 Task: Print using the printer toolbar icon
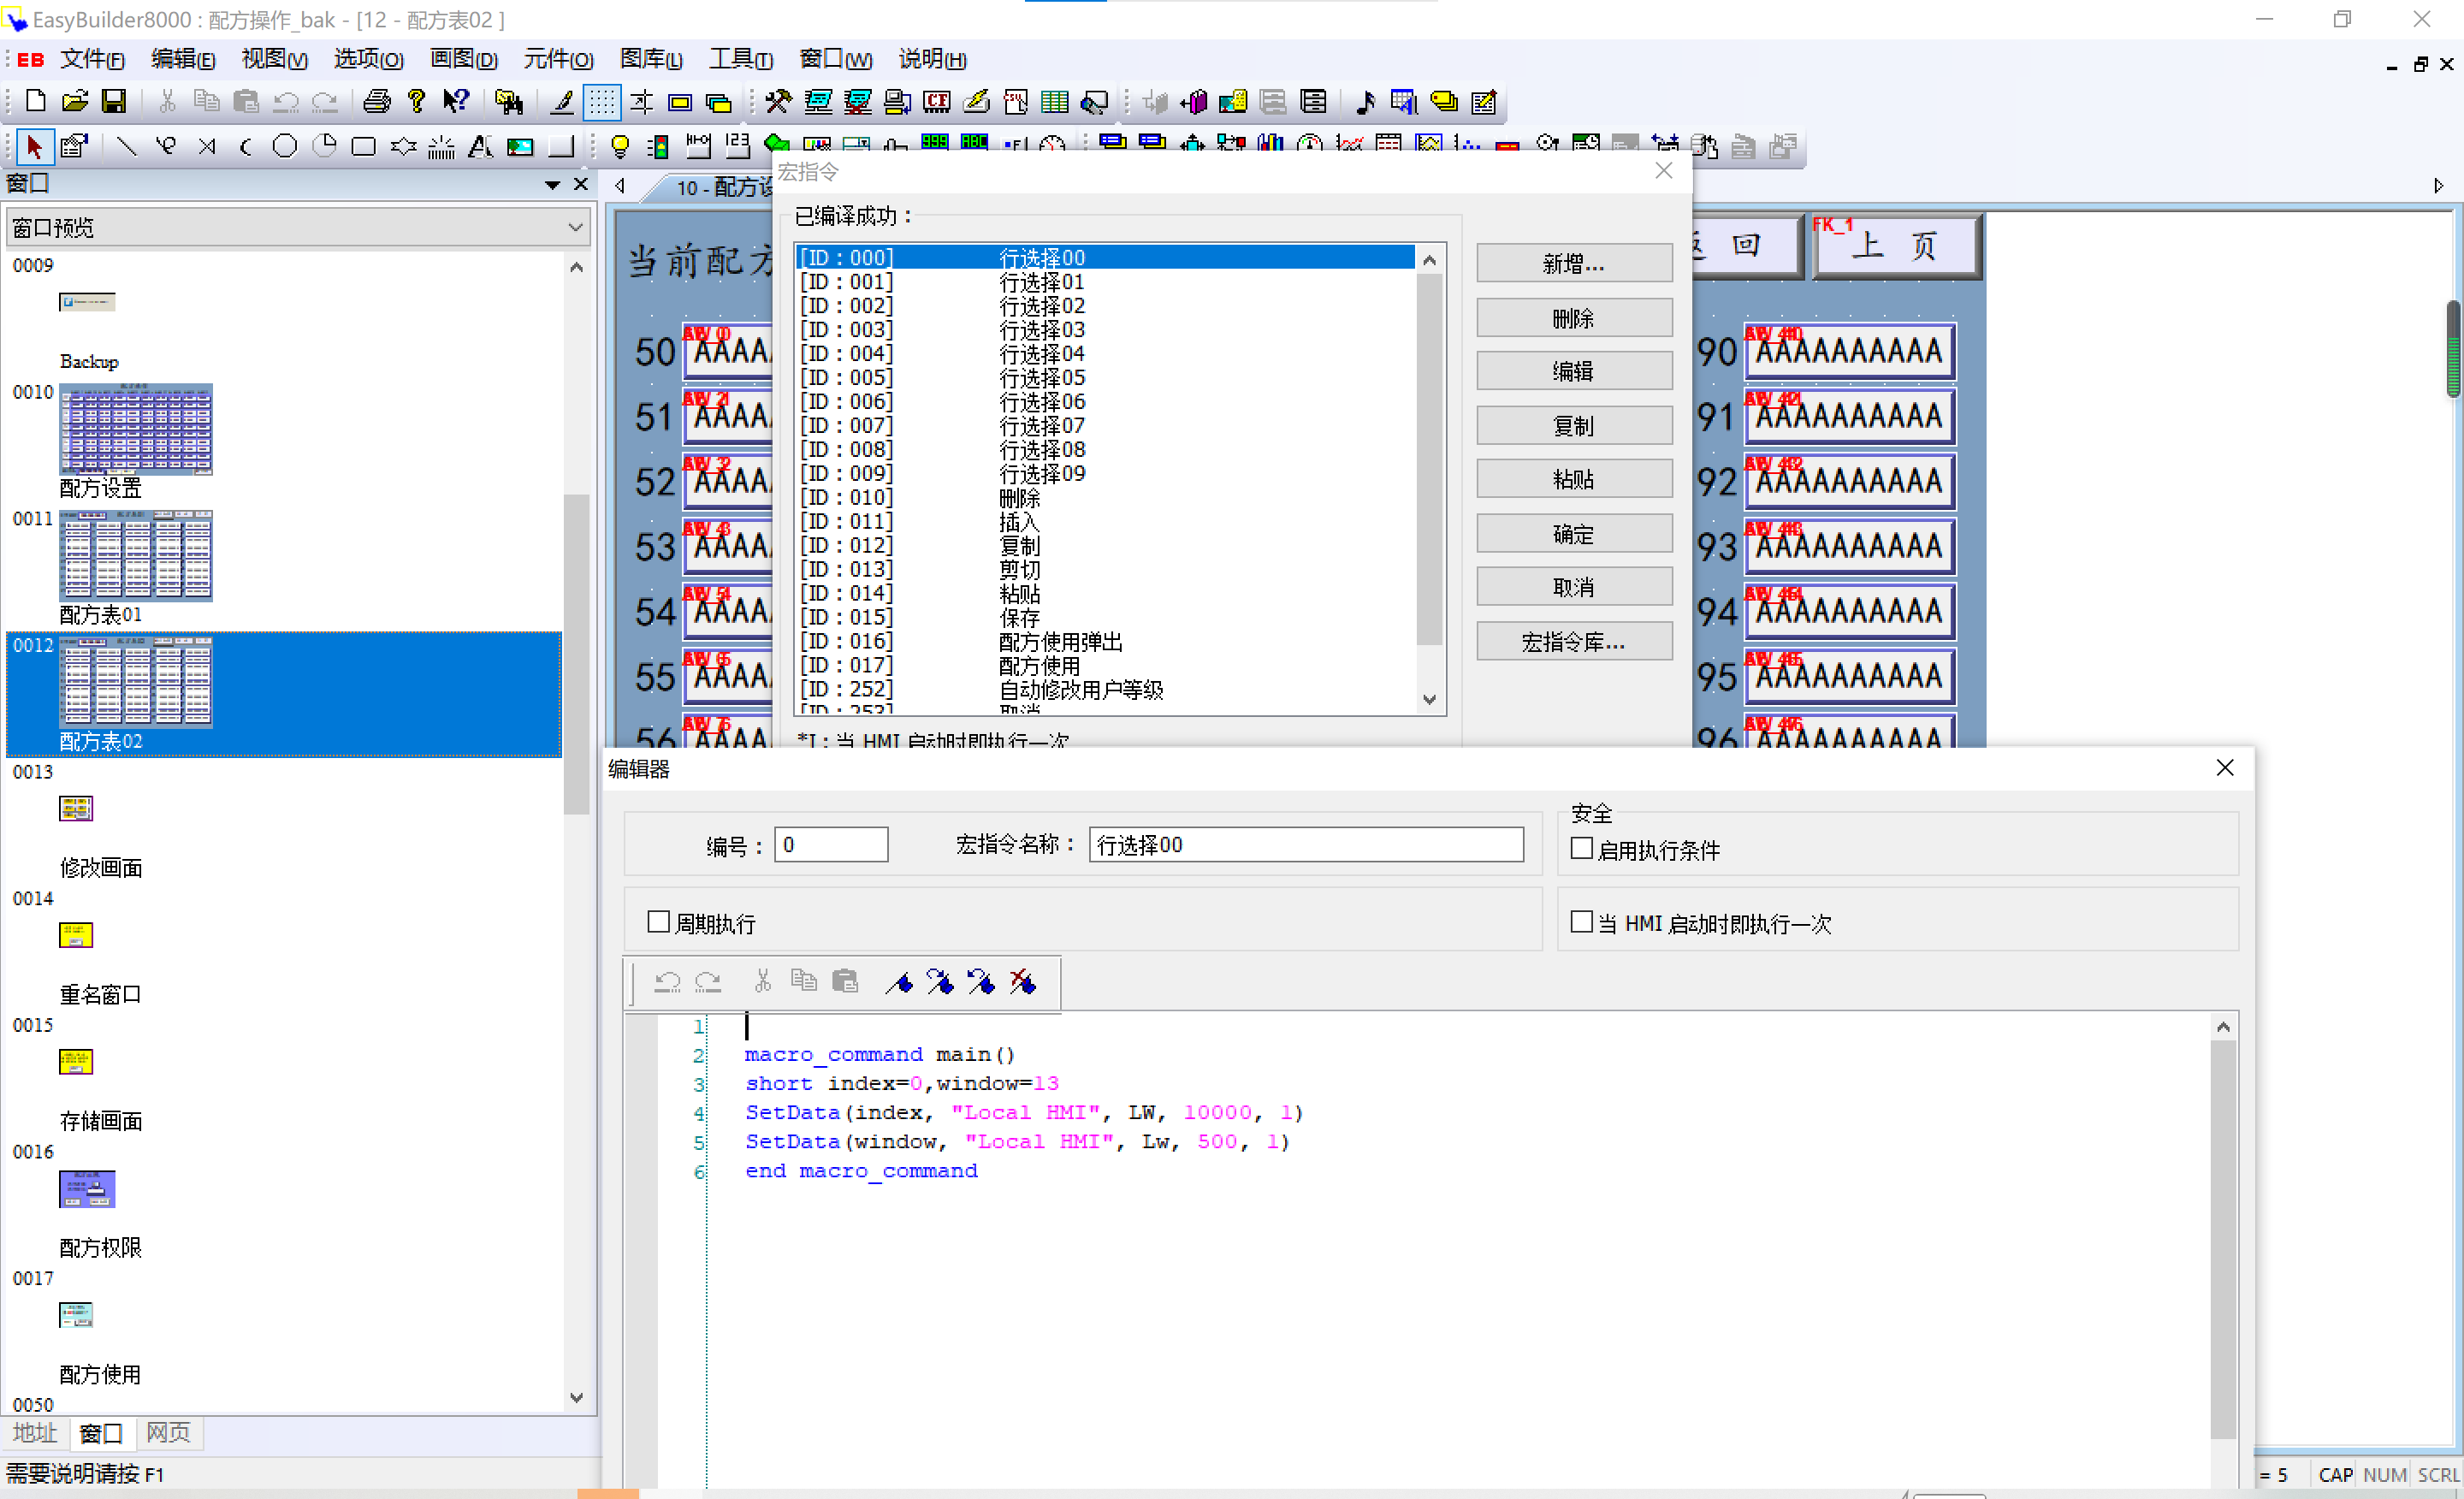pos(377,101)
